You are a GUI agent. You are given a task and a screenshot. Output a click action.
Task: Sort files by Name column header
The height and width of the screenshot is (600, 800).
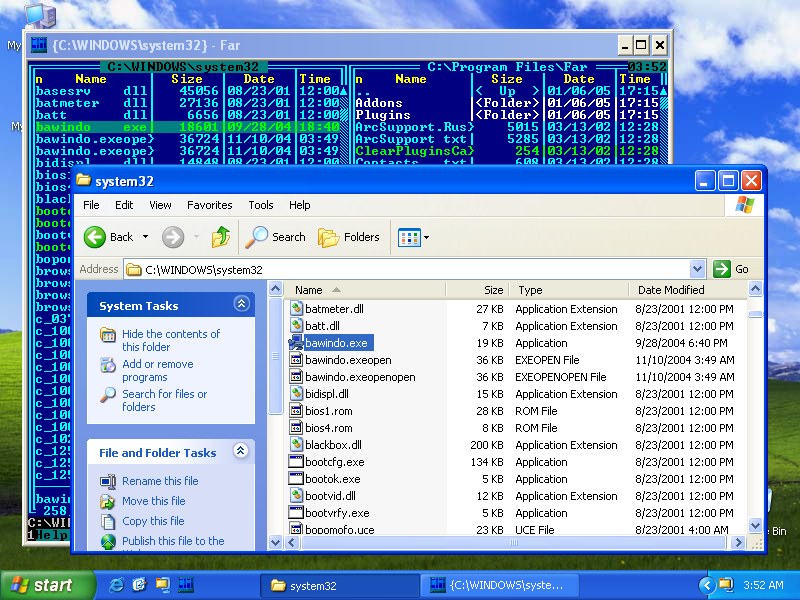(x=363, y=290)
